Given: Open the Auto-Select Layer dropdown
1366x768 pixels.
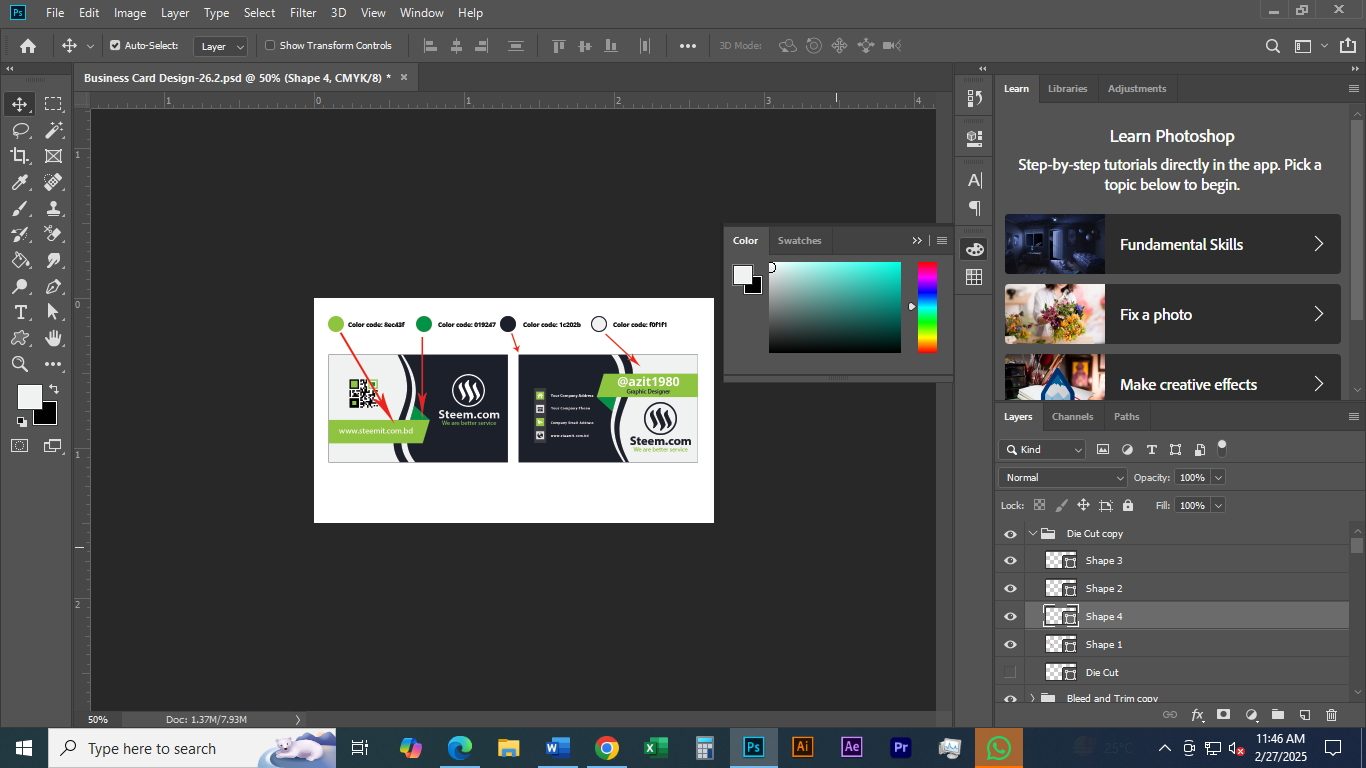Looking at the screenshot, I should click(222, 46).
